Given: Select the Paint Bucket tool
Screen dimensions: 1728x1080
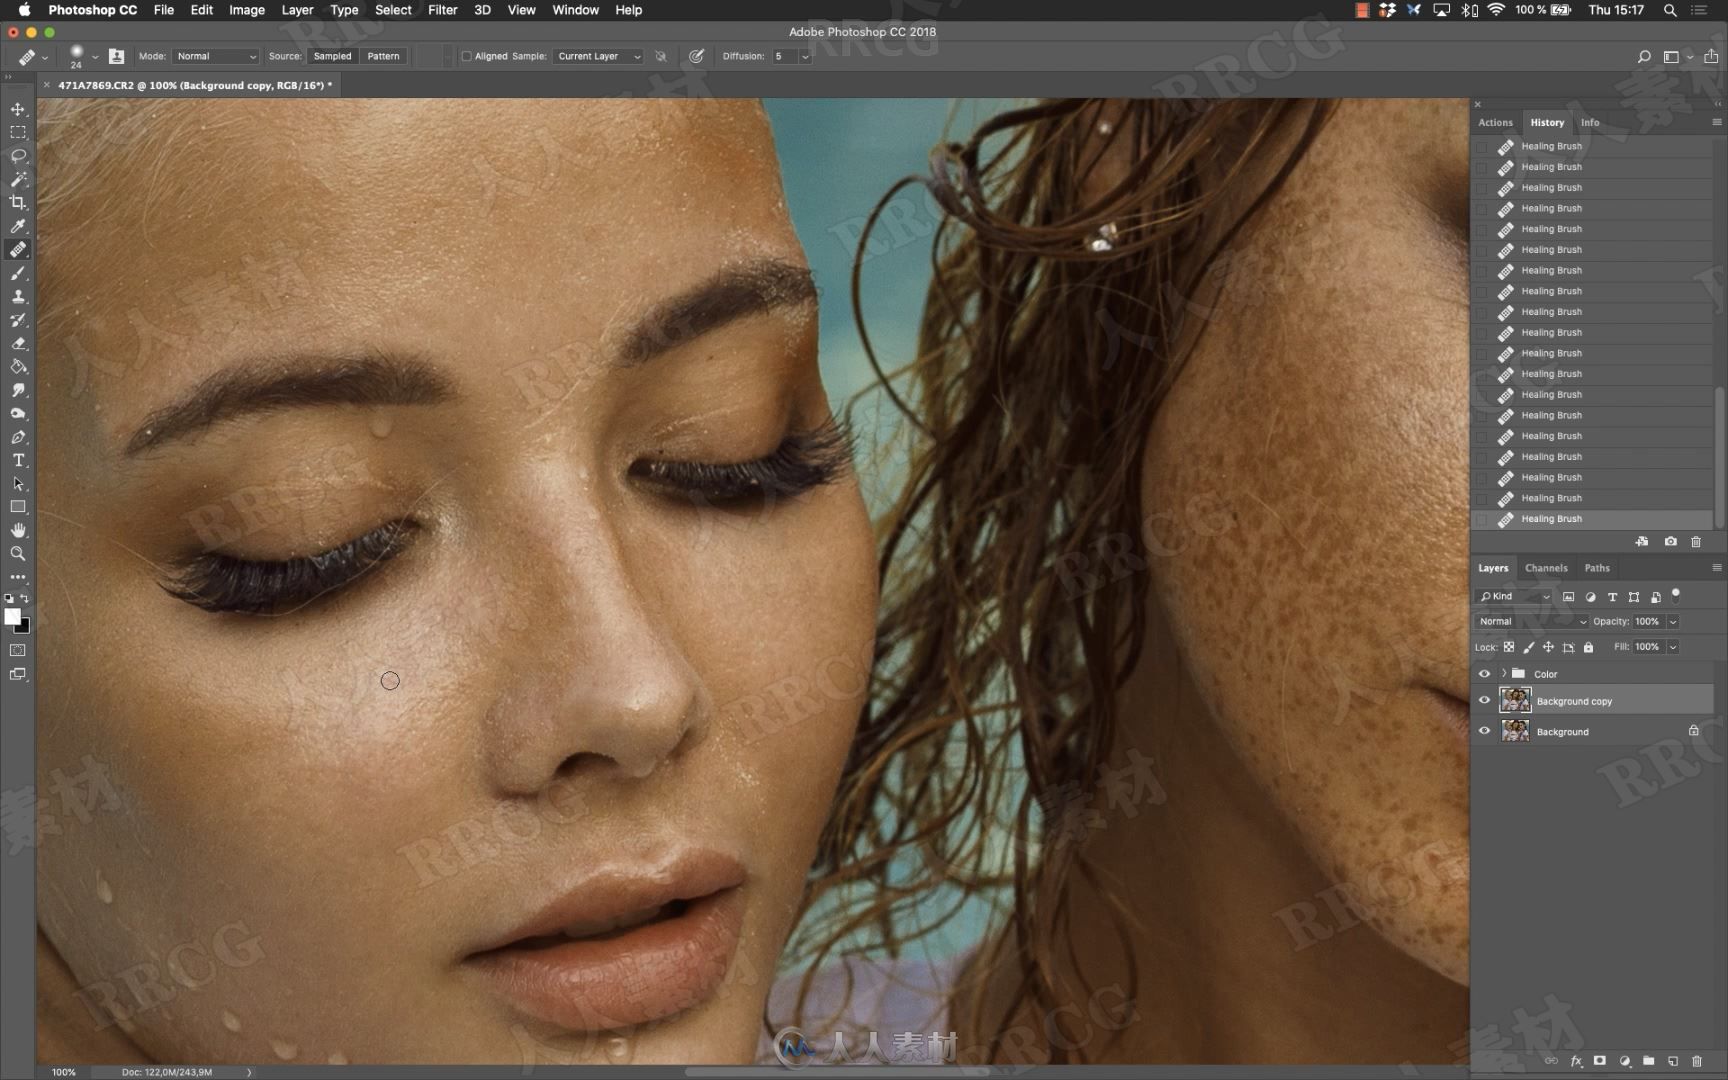Looking at the screenshot, I should pyautogui.click(x=18, y=367).
